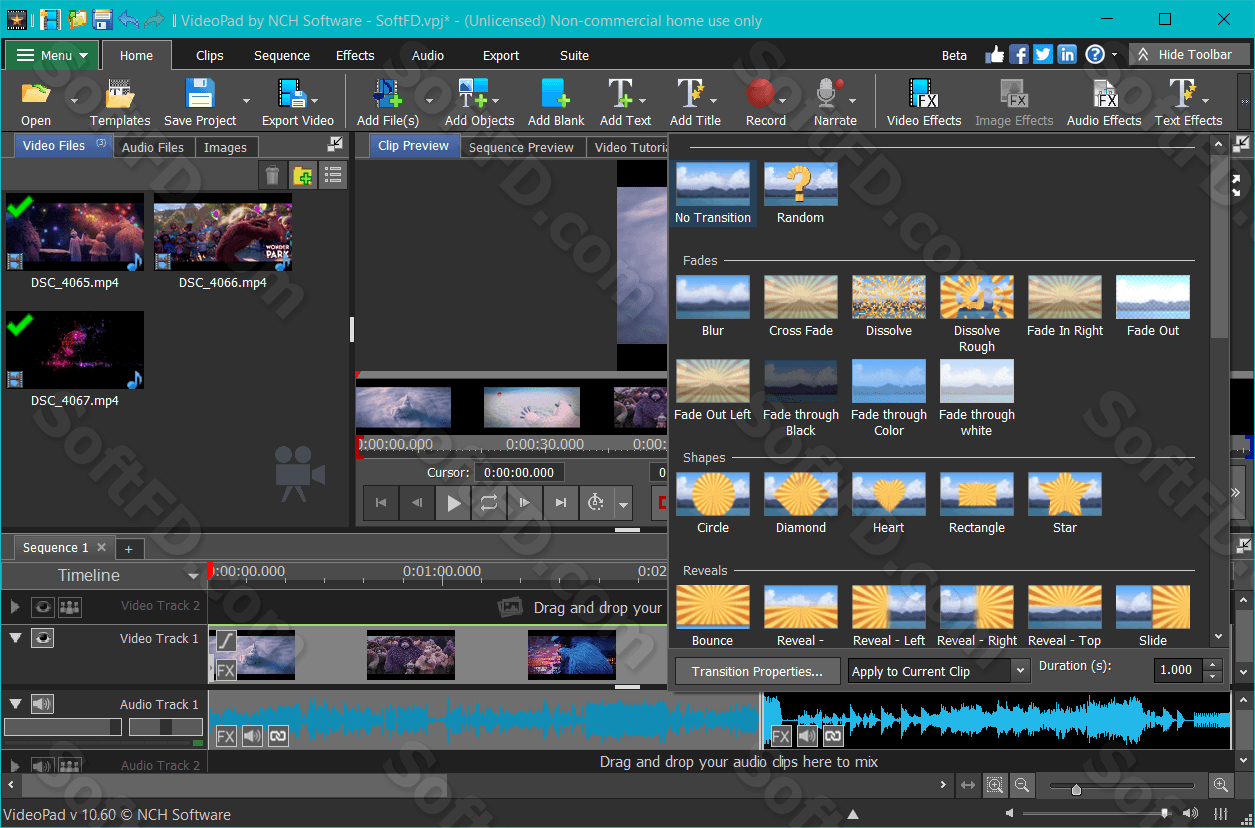The height and width of the screenshot is (828, 1255).
Task: Open the Clips ribbon tab
Action: click(x=210, y=55)
